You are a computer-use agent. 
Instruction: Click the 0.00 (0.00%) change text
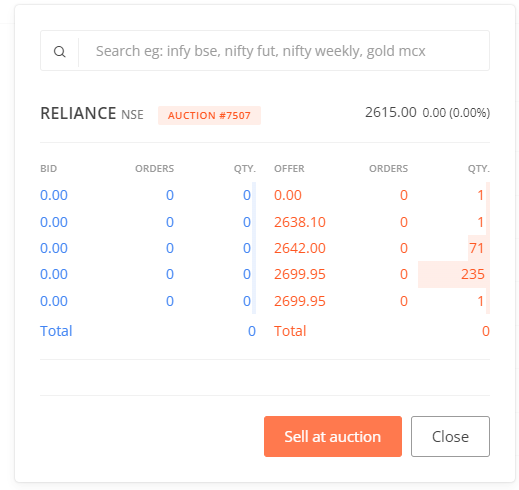click(x=456, y=113)
